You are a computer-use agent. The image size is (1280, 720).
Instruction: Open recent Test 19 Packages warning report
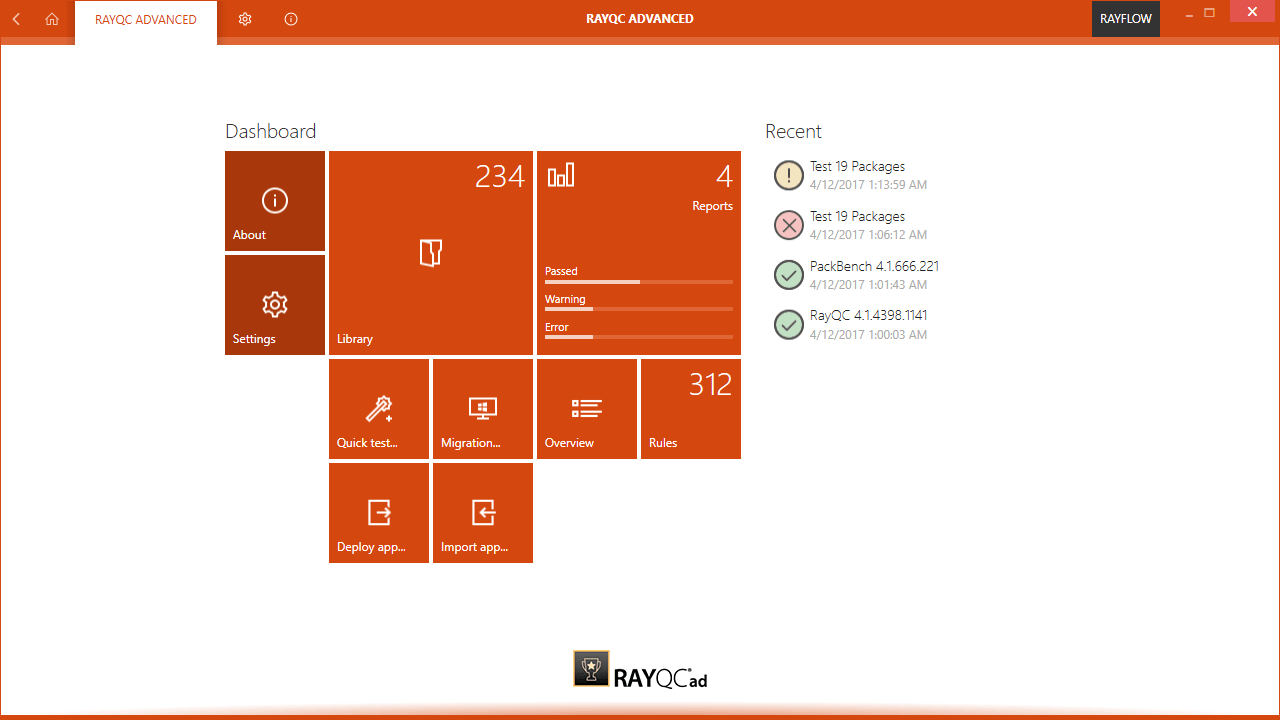[x=857, y=175]
